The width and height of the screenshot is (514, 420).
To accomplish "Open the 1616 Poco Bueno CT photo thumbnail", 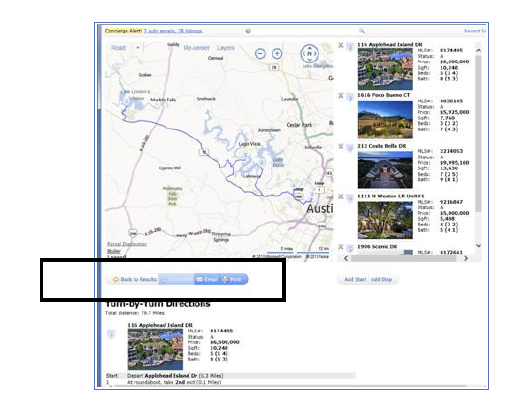I will point(385,120).
